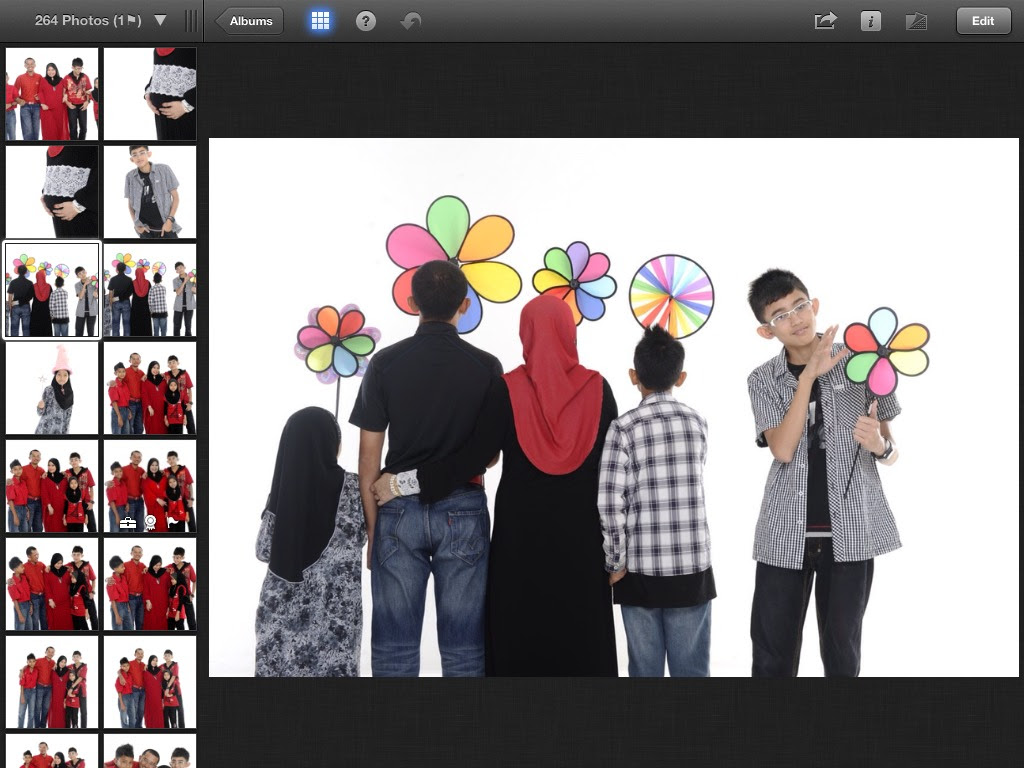Select the three people in red thumbnail

pyautogui.click(x=52, y=94)
